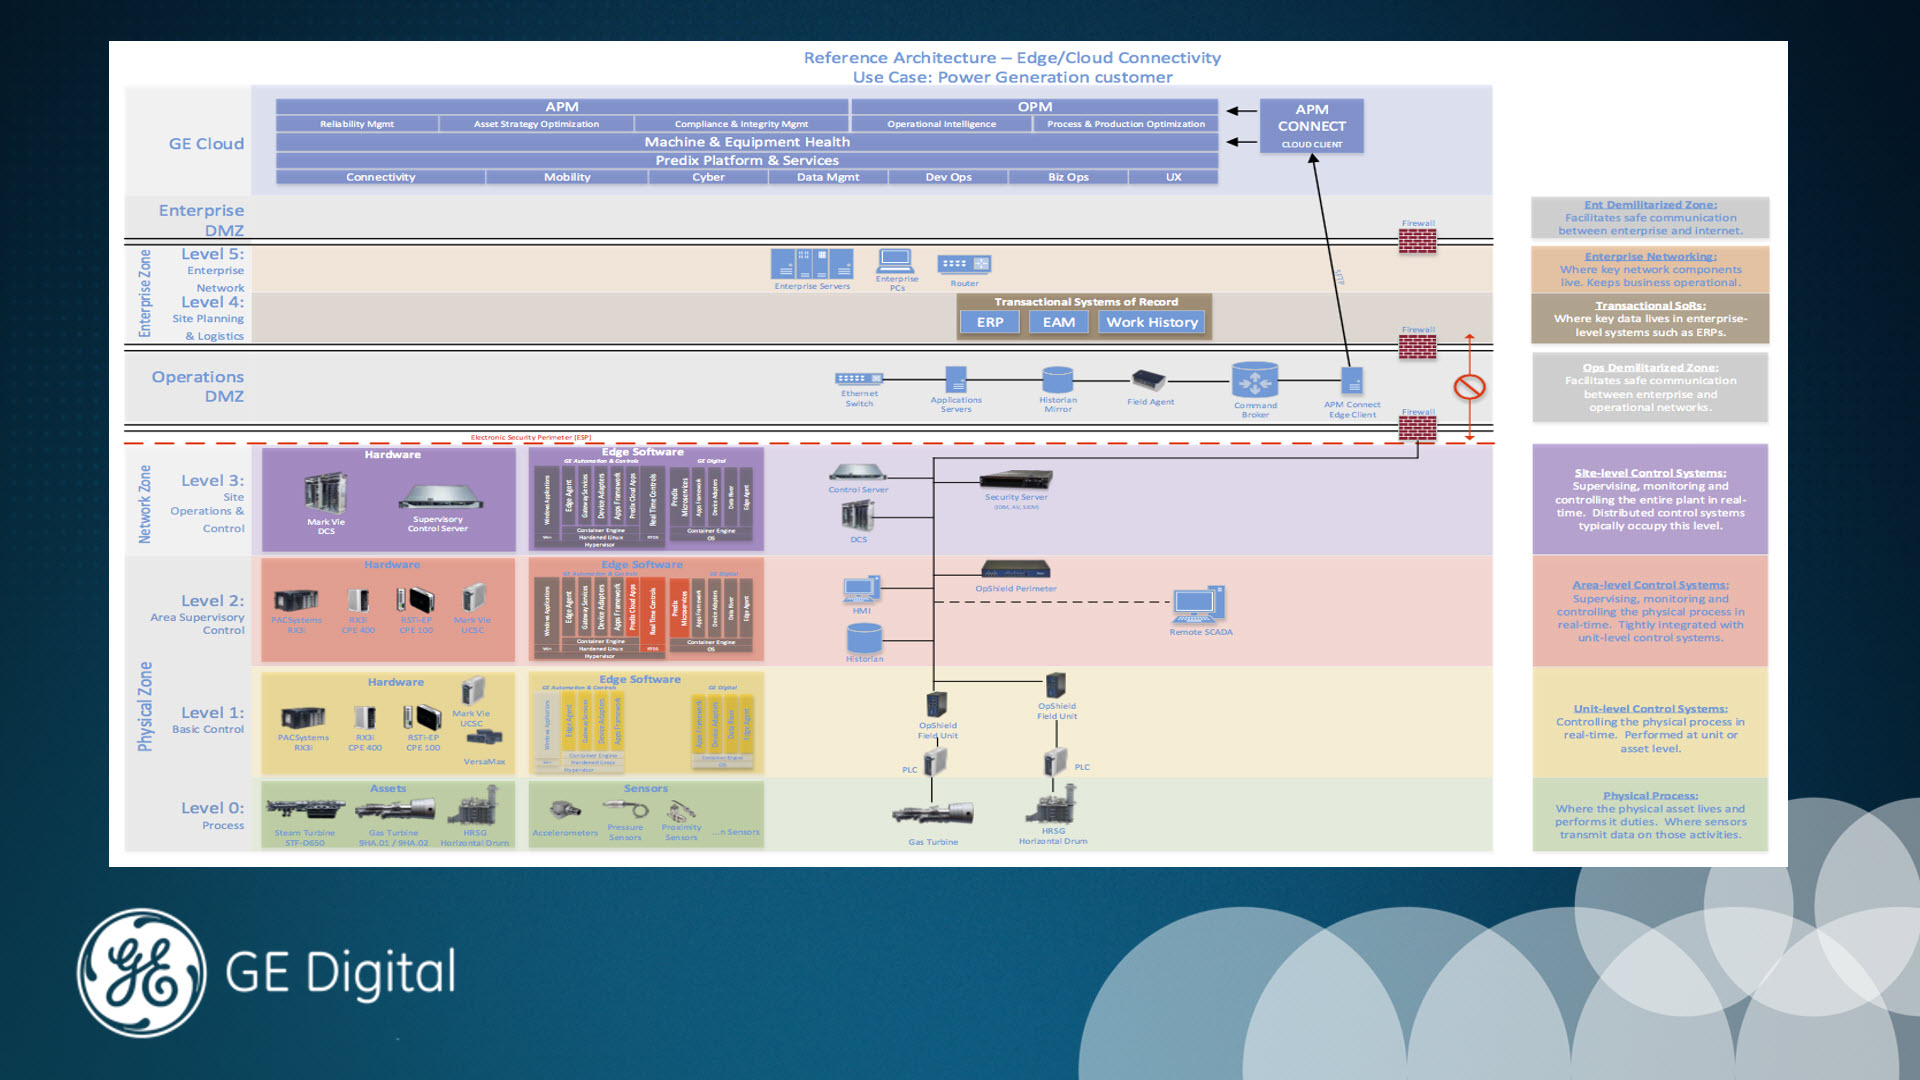1920x1080 pixels.
Task: Click the Cyber cell
Action: pos(708,177)
